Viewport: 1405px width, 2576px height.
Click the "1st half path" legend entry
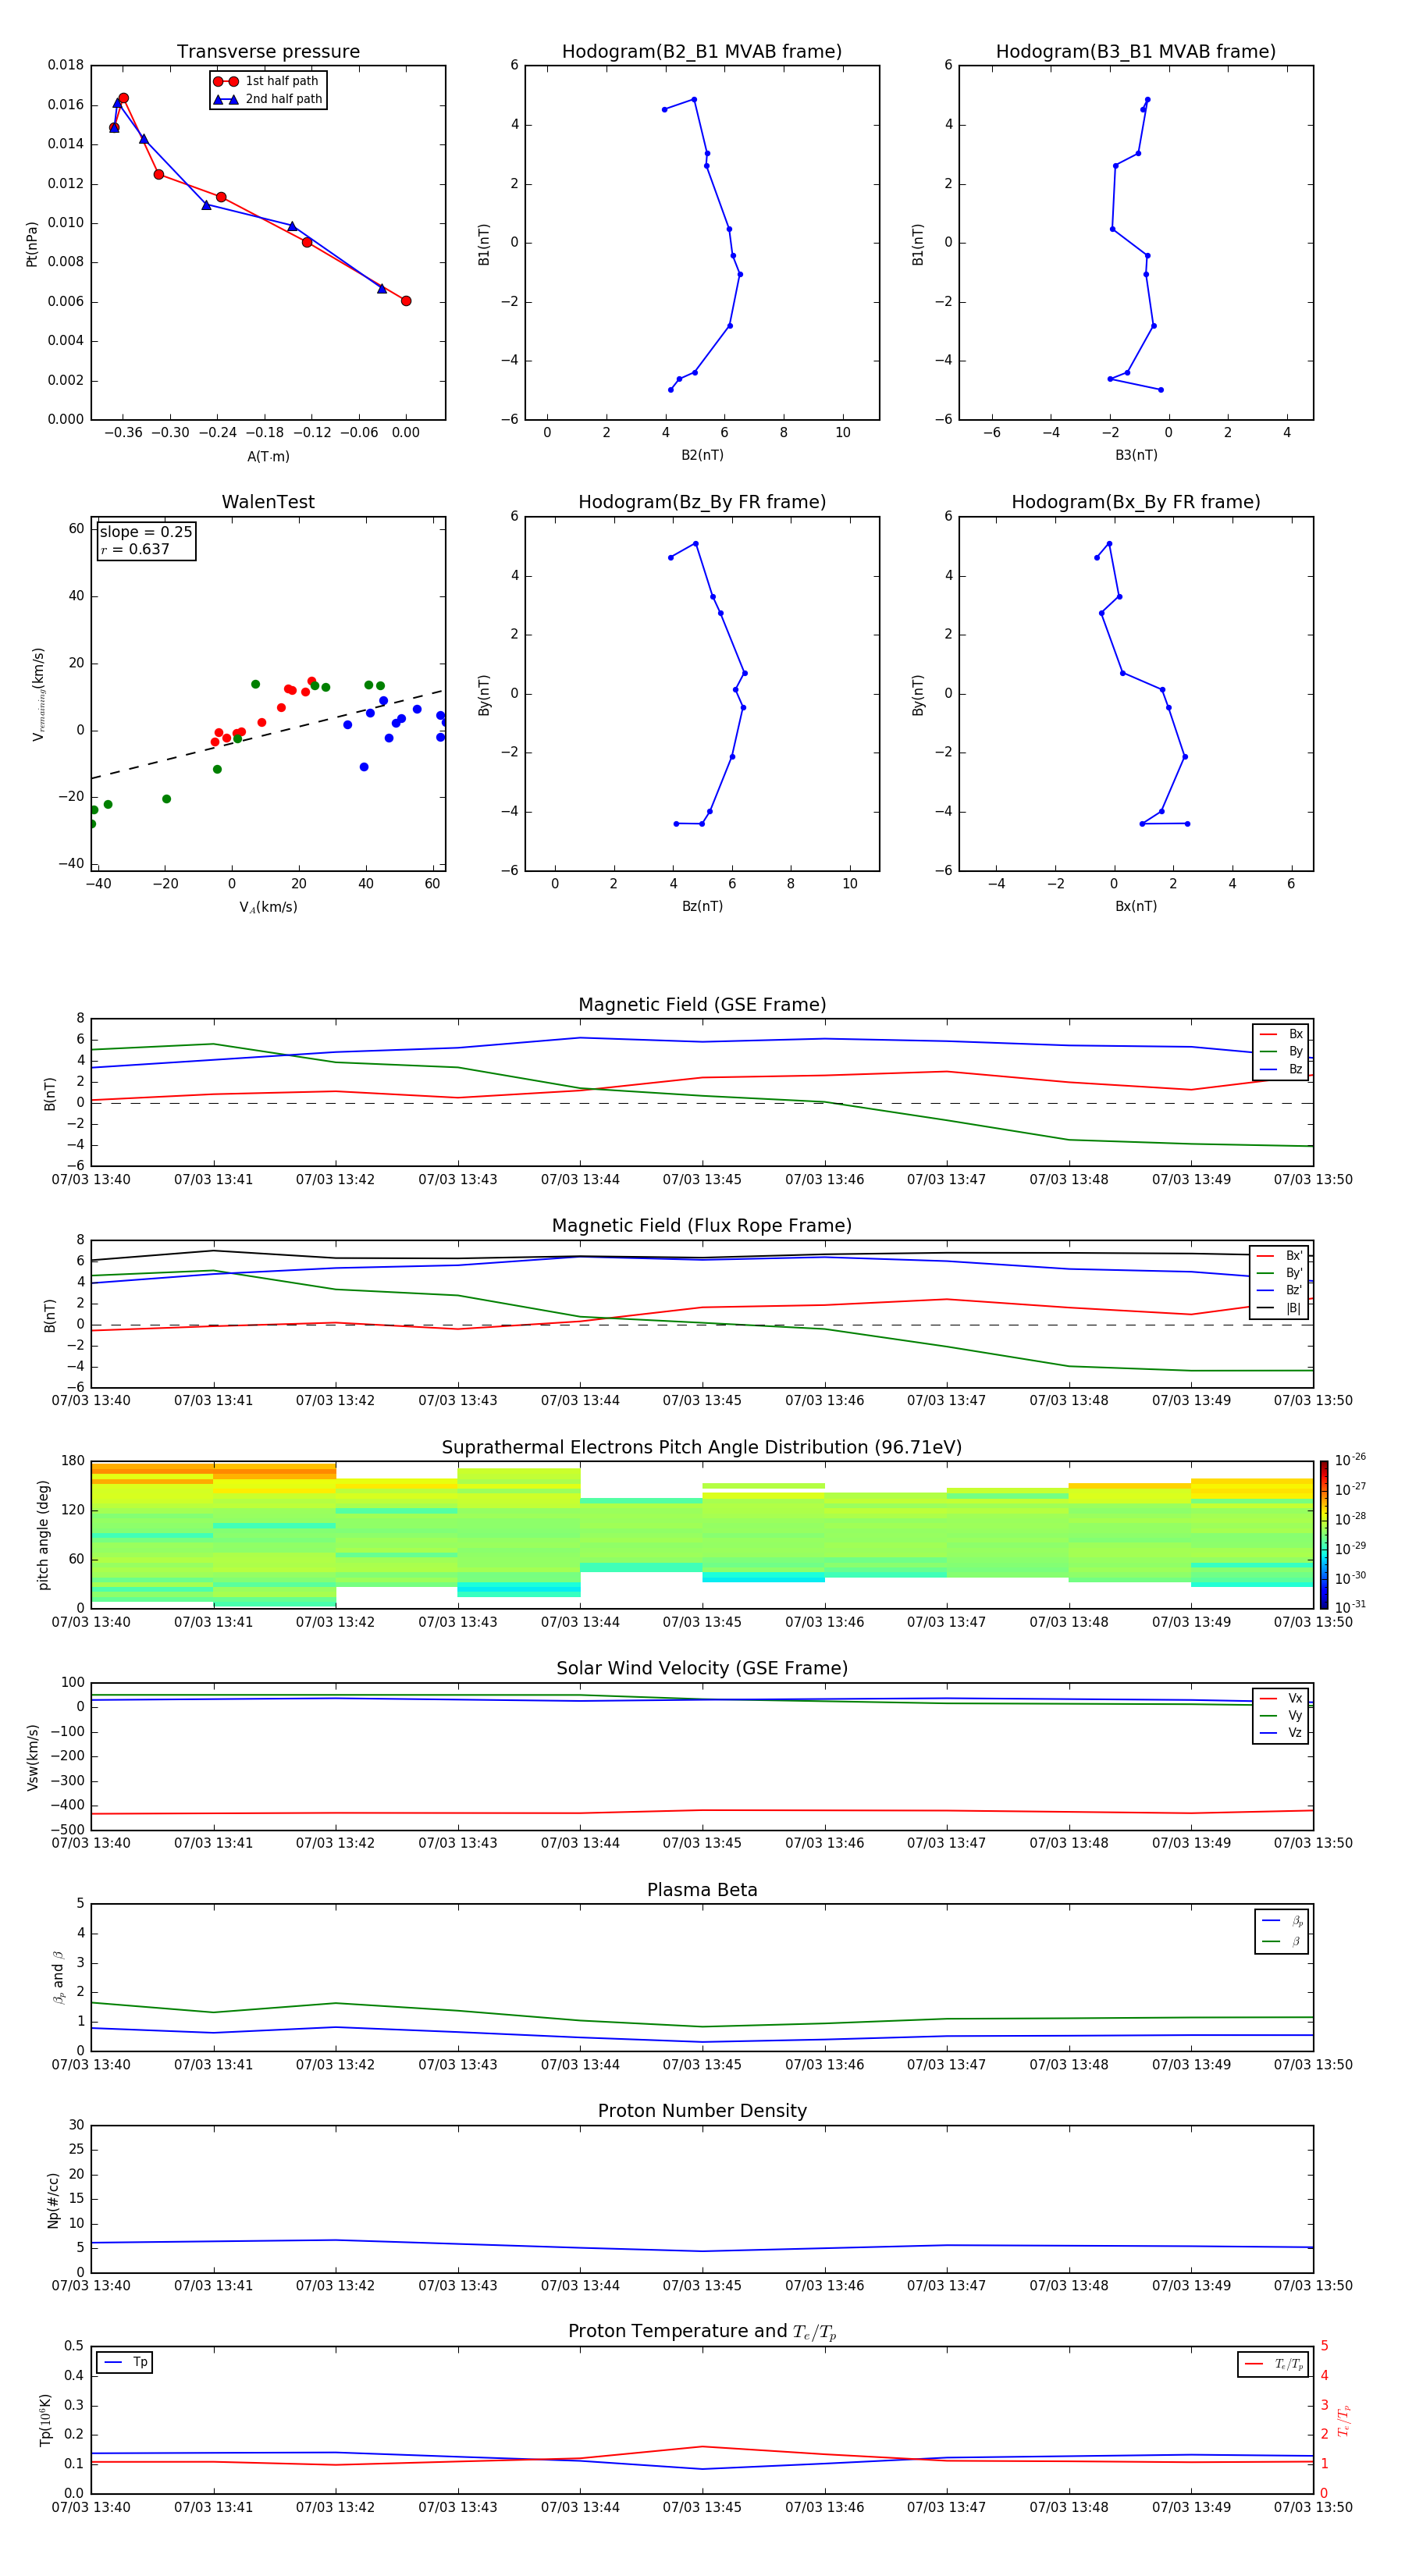coord(267,81)
